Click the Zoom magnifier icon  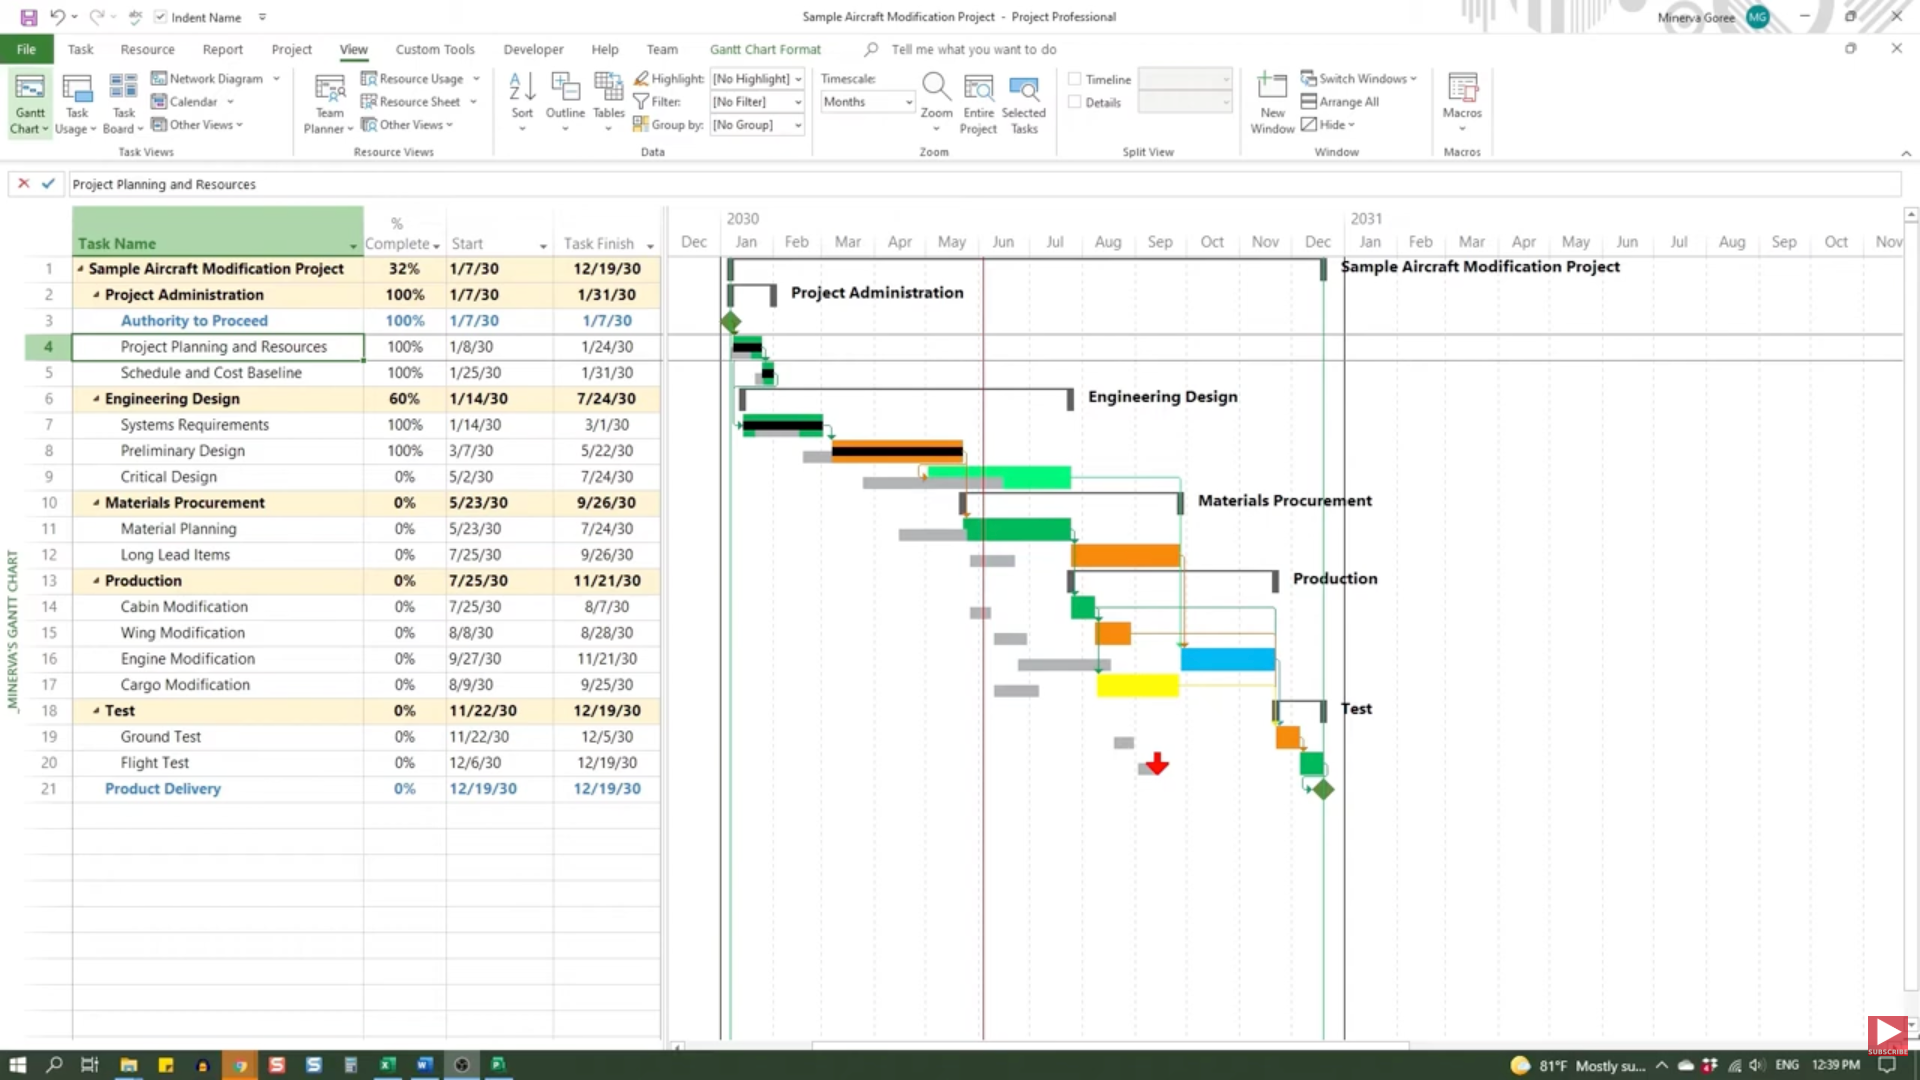pyautogui.click(x=936, y=88)
